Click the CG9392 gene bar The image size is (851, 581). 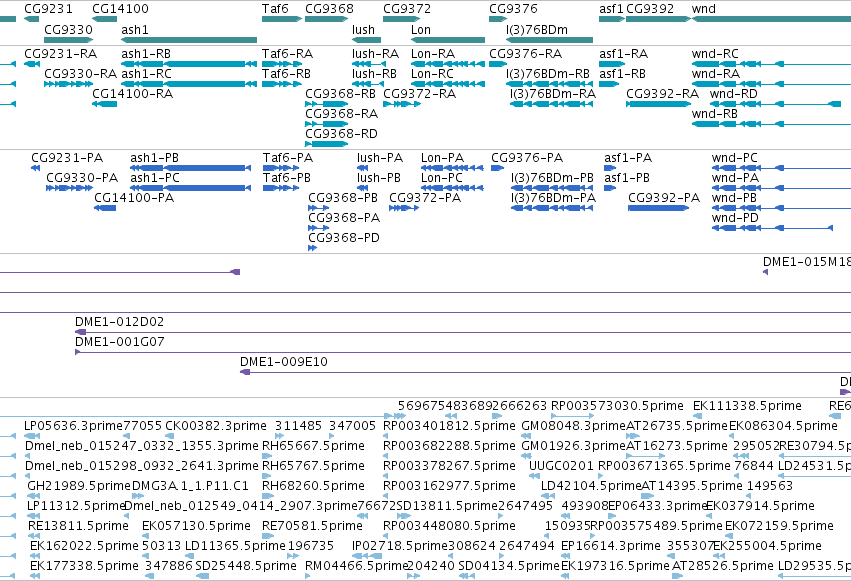tap(658, 19)
